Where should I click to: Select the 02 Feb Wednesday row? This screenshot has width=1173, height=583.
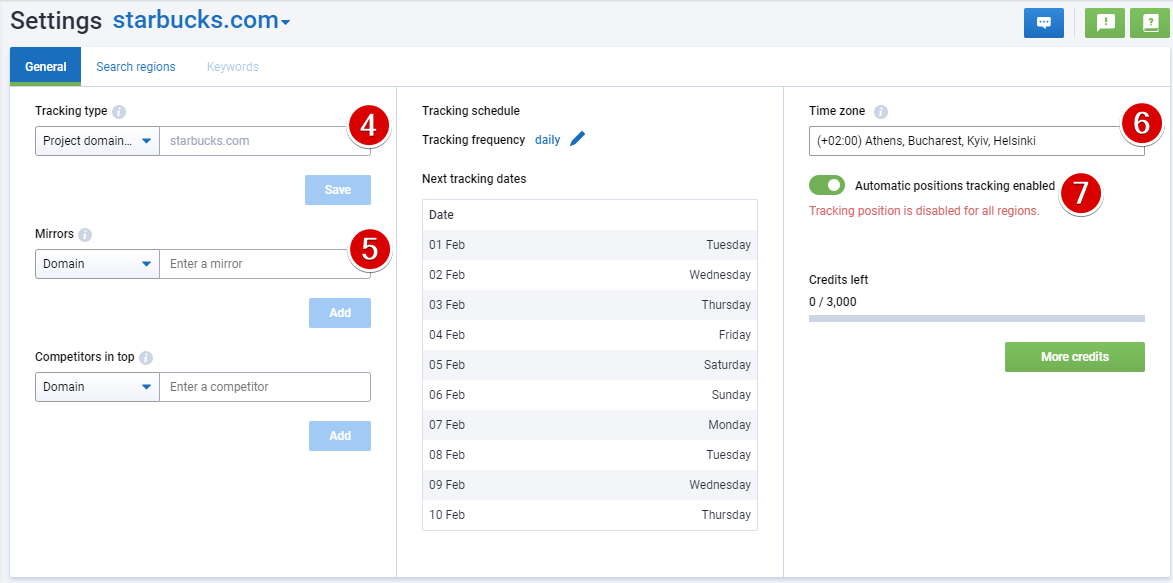pyautogui.click(x=589, y=275)
